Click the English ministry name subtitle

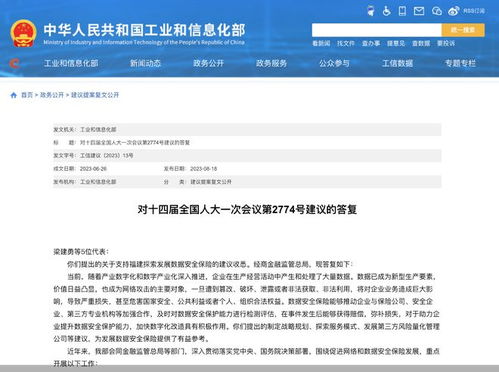144,42
